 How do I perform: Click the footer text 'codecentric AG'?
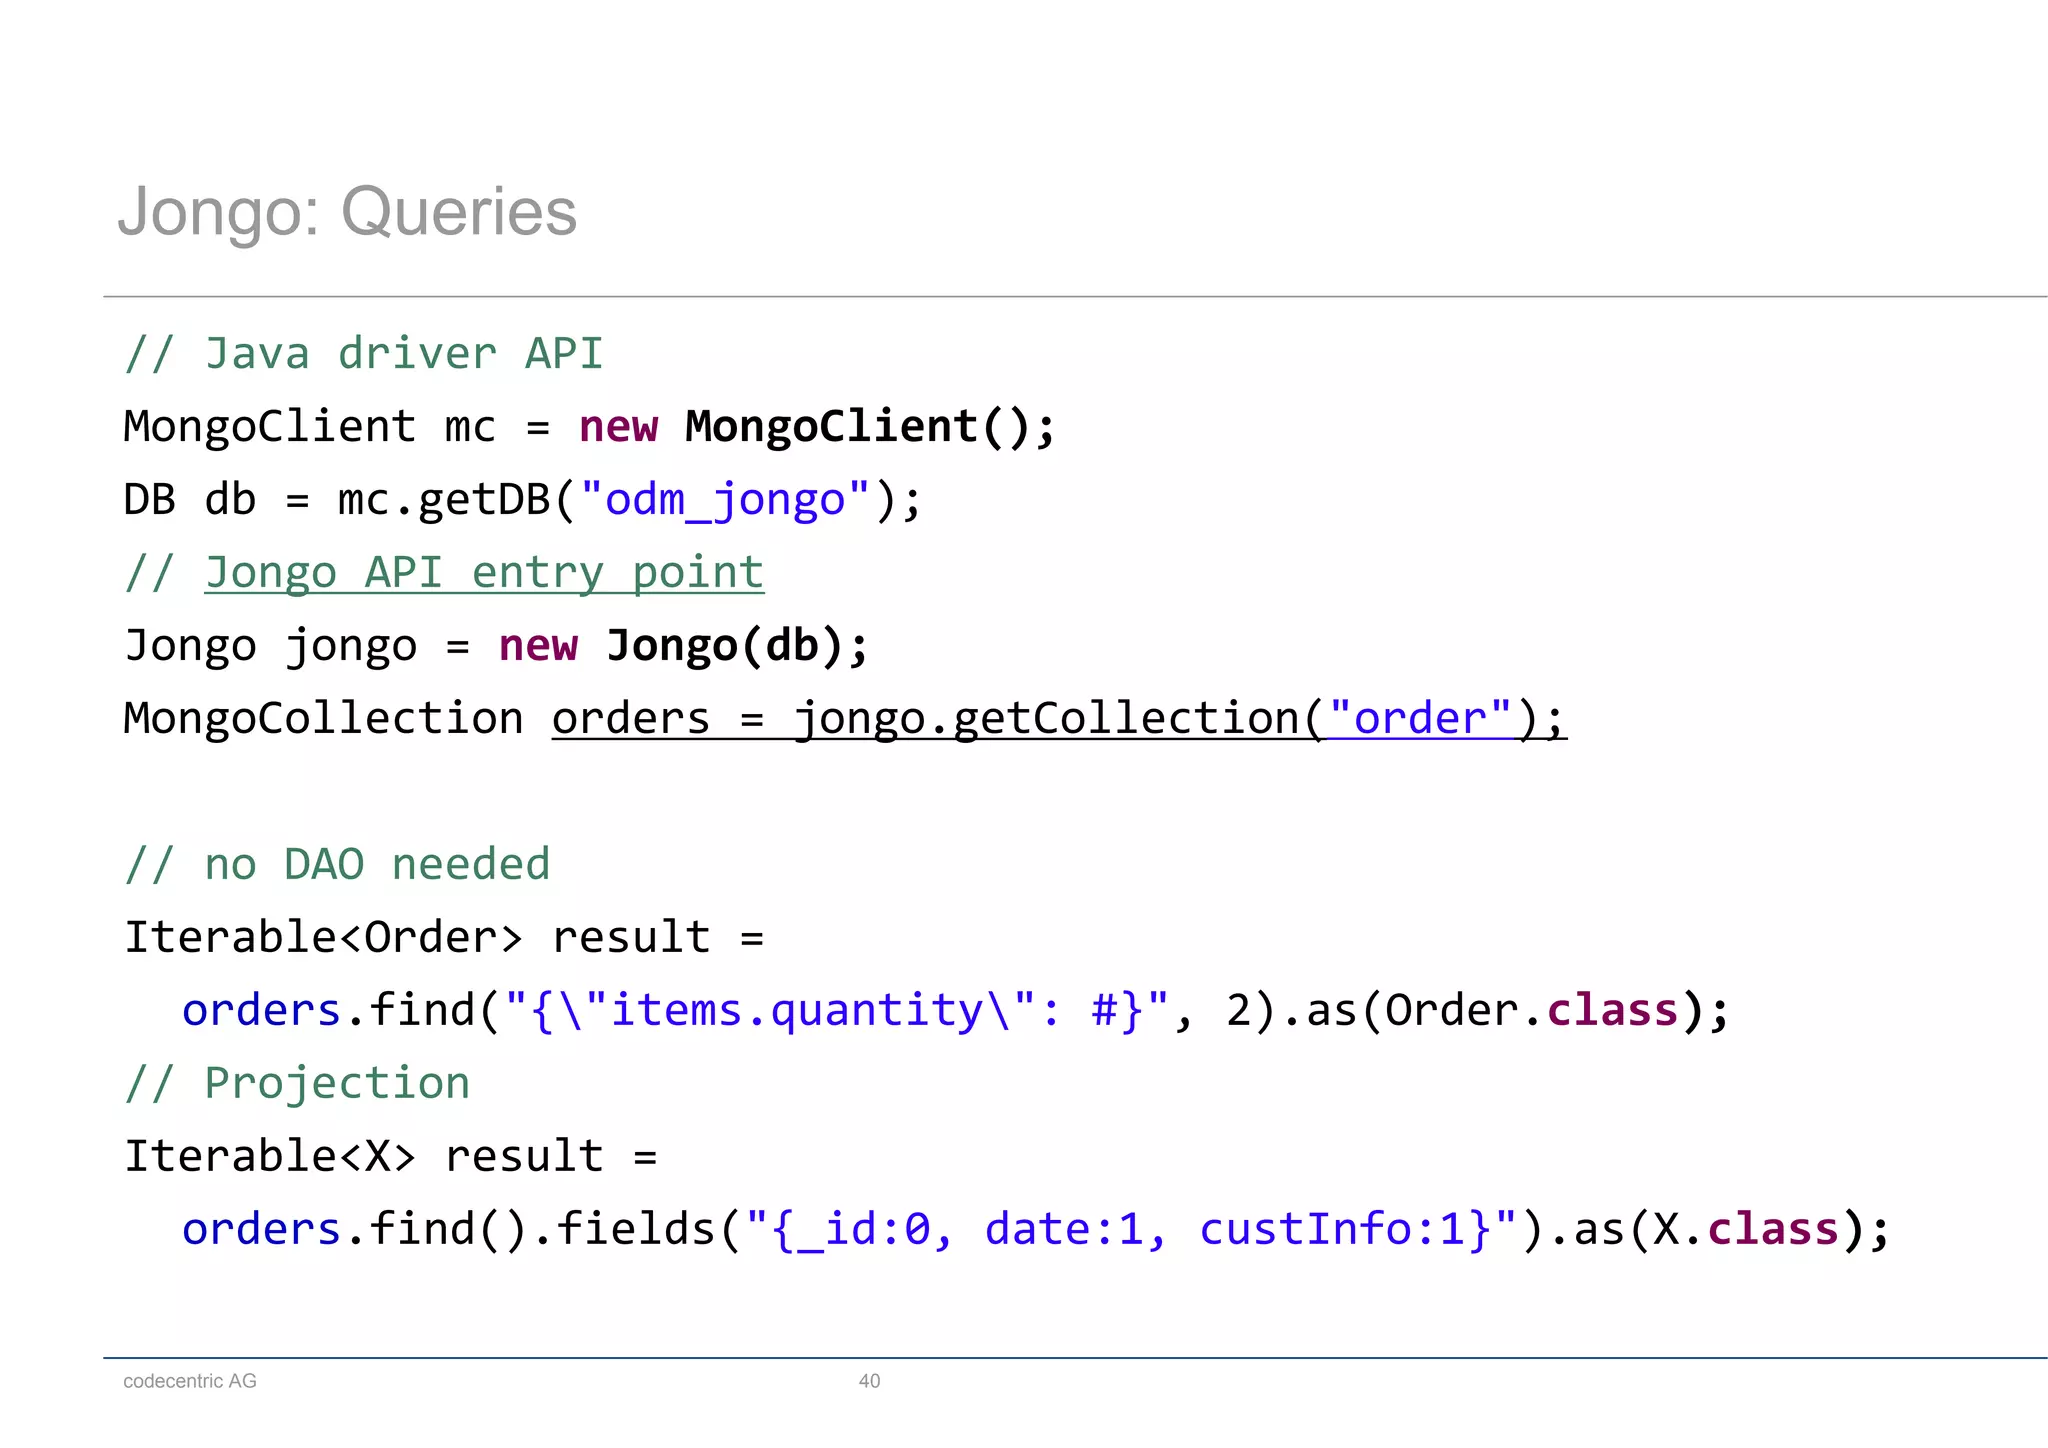tap(190, 1381)
